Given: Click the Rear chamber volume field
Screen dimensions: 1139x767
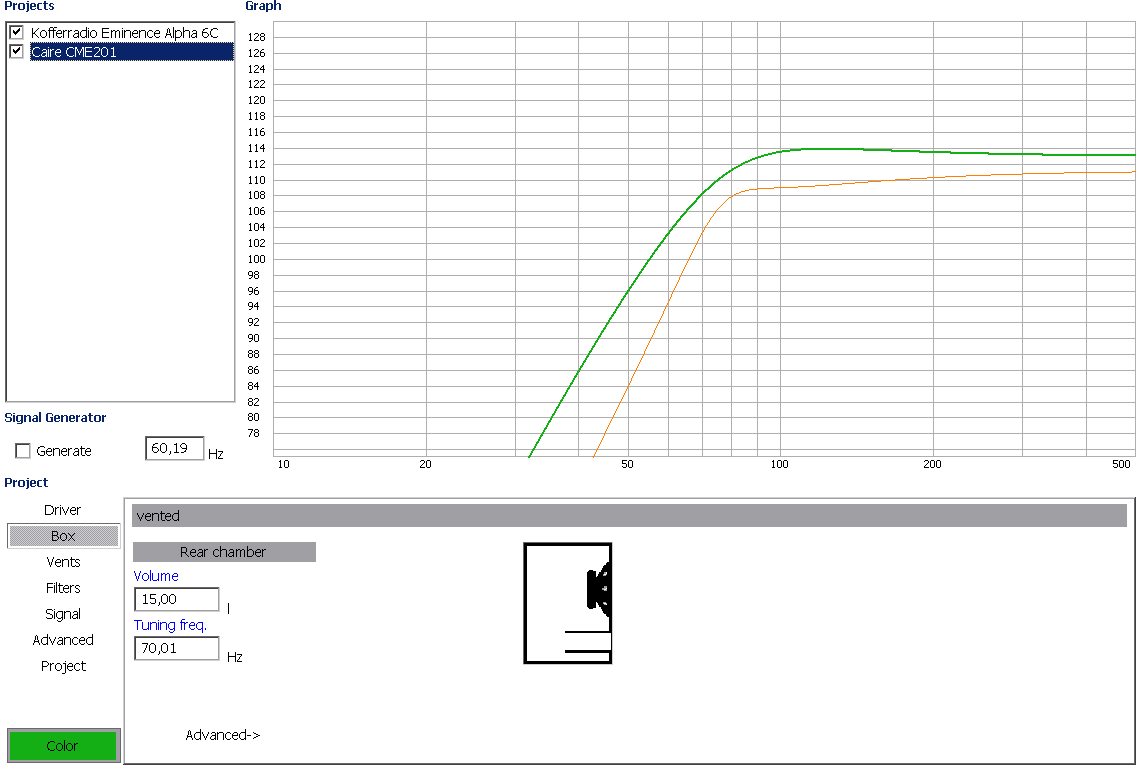Looking at the screenshot, I should pyautogui.click(x=176, y=599).
